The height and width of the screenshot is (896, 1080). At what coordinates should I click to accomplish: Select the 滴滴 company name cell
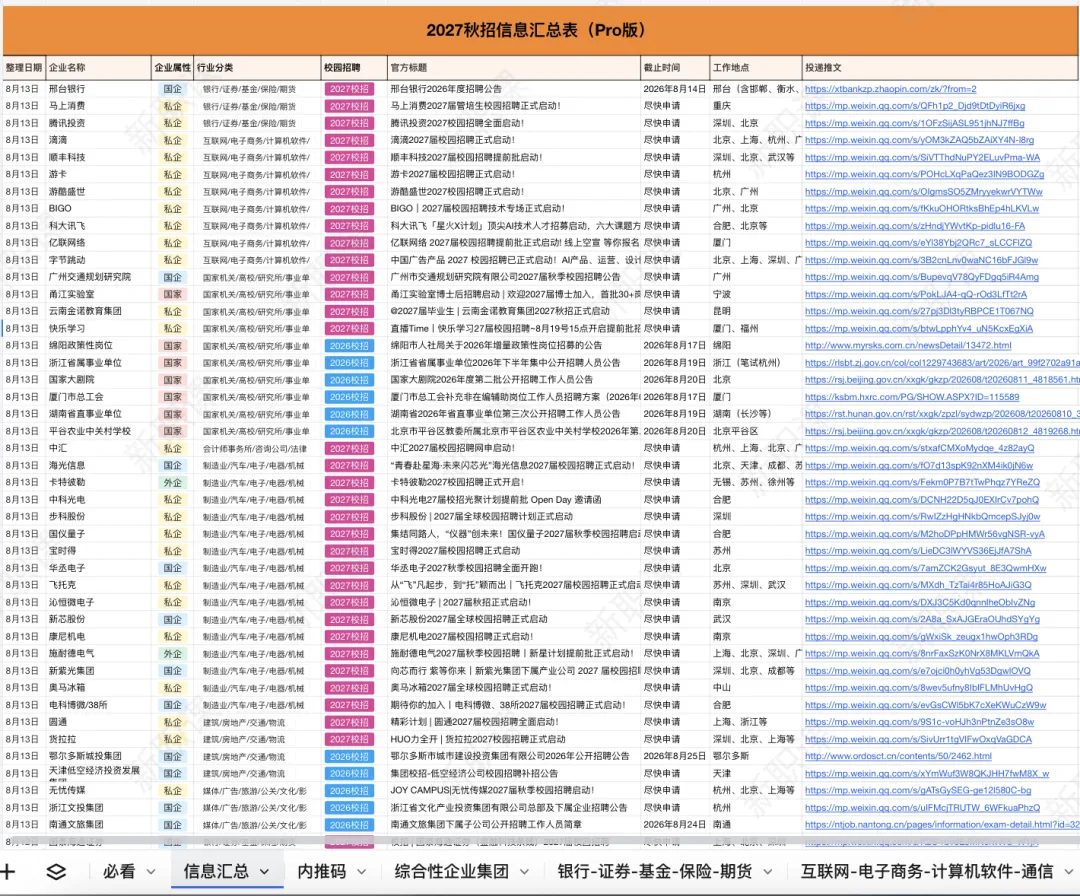tap(98, 140)
